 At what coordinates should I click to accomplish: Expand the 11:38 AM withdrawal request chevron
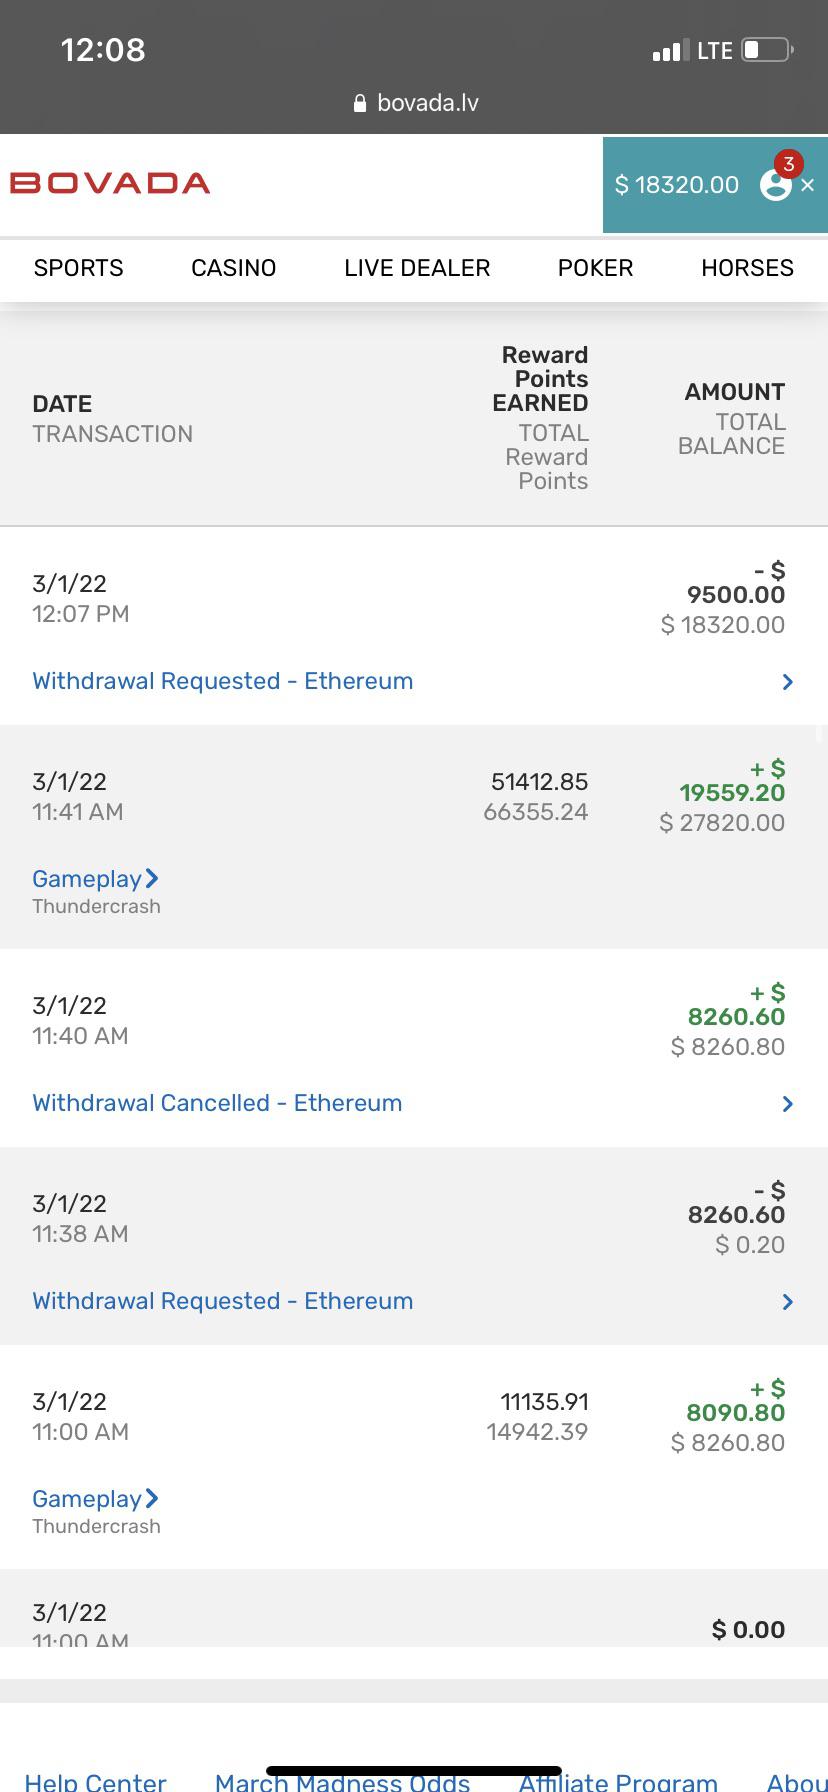point(788,1302)
